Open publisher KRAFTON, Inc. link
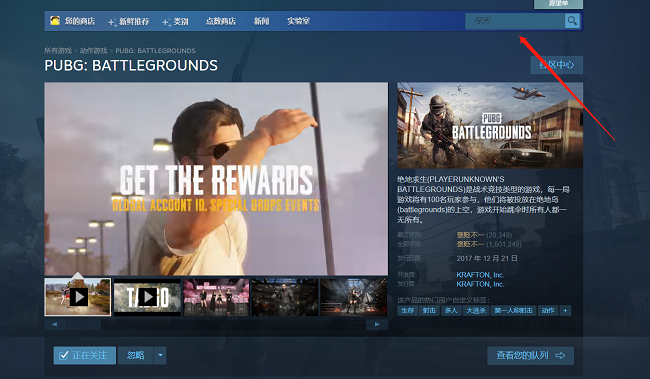 point(480,284)
